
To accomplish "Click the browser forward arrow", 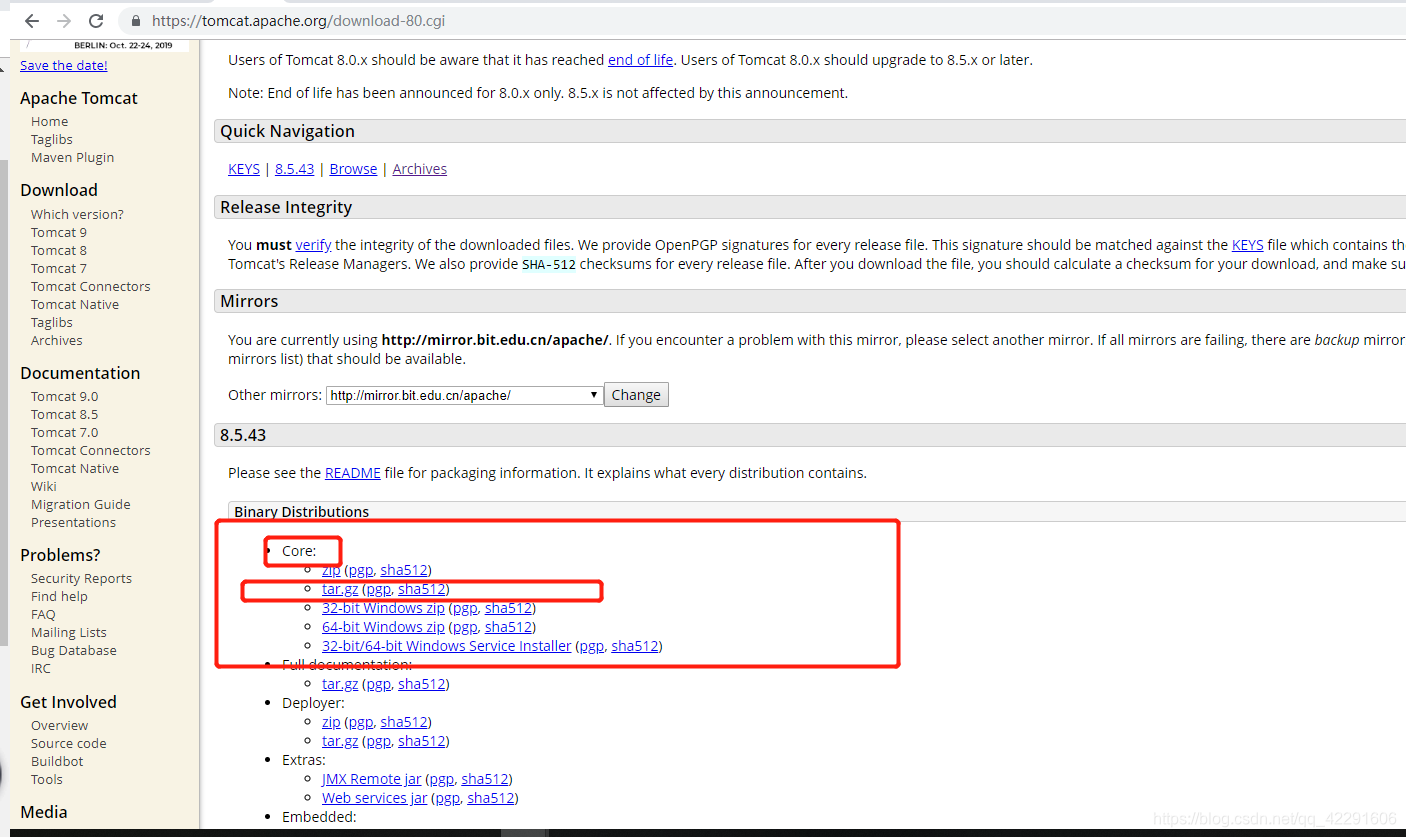I will 64,20.
